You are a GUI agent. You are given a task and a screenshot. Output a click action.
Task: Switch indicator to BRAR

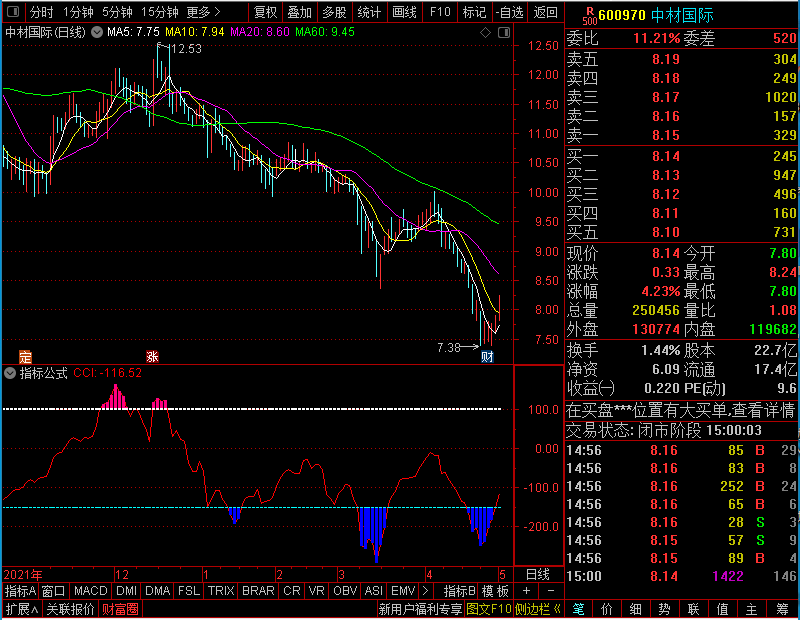click(x=258, y=591)
